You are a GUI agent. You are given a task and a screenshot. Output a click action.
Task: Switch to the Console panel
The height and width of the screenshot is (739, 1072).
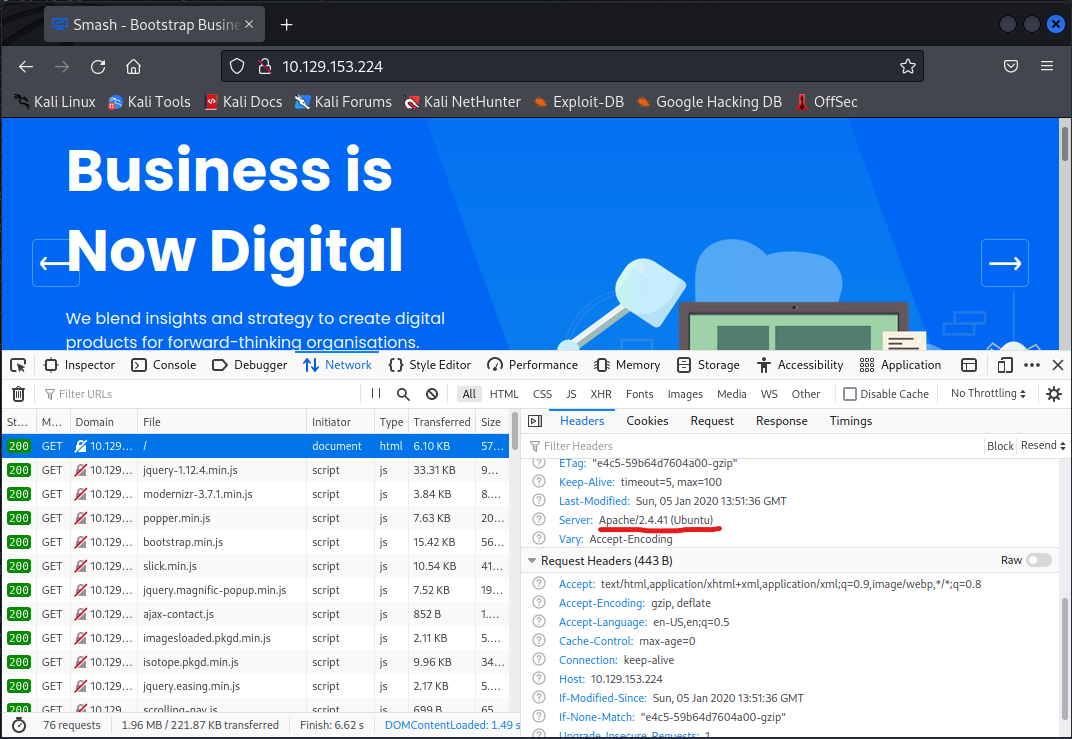[164, 365]
